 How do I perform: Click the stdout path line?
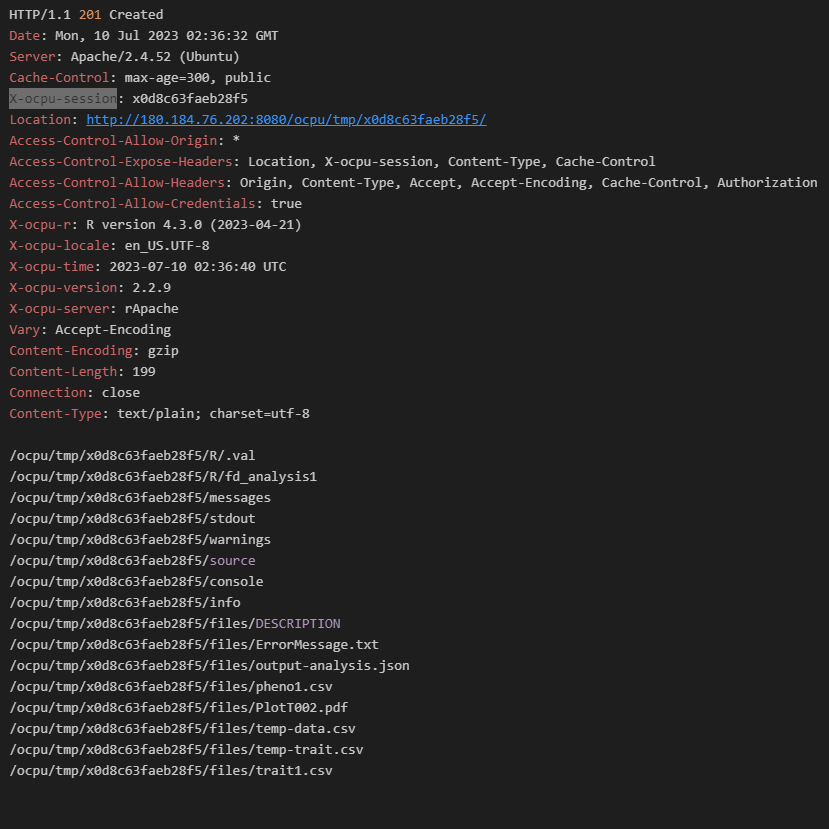pos(132,519)
